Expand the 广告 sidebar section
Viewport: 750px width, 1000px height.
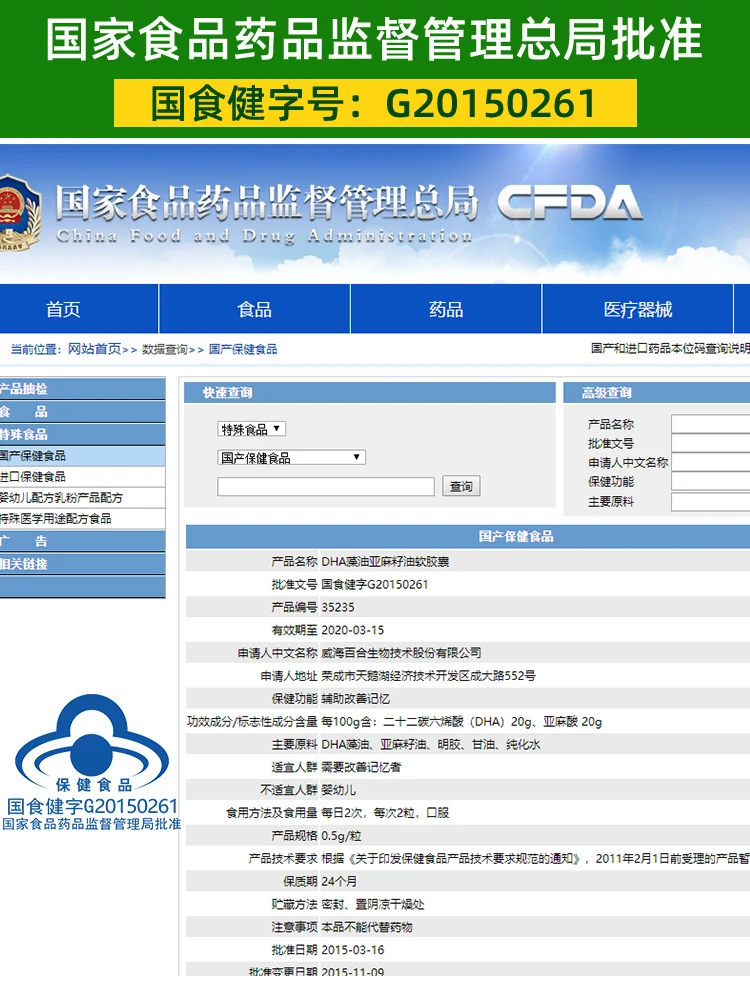tap(82, 541)
